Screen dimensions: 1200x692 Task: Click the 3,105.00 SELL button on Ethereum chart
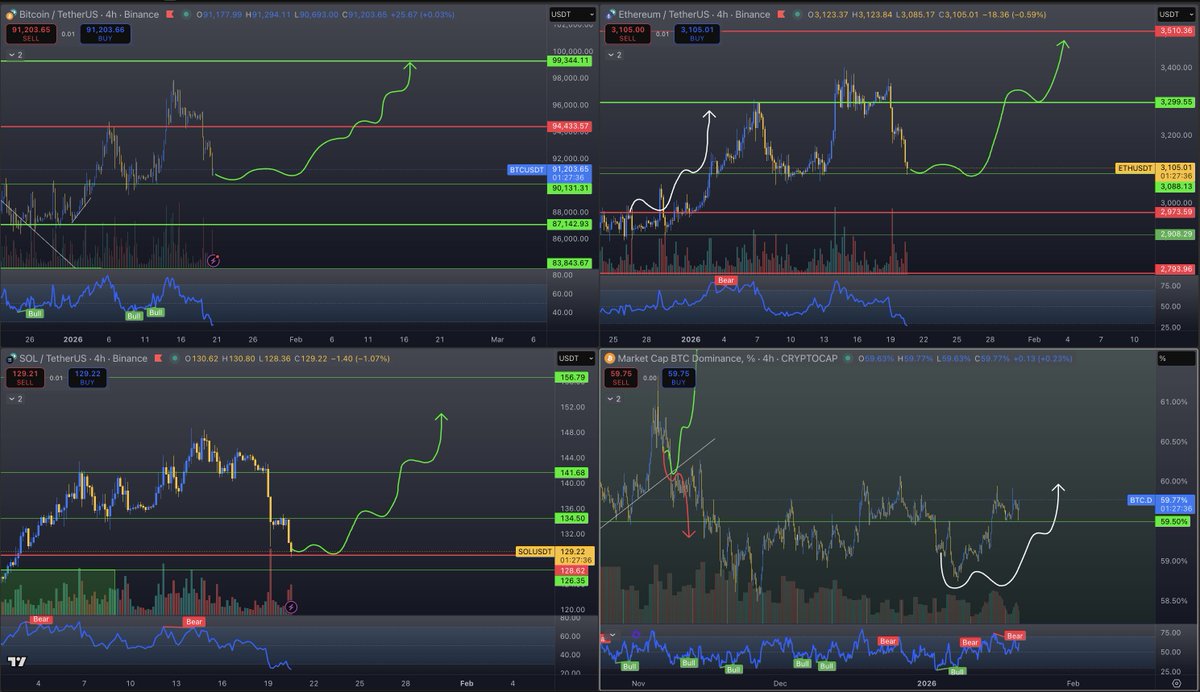click(x=628, y=34)
